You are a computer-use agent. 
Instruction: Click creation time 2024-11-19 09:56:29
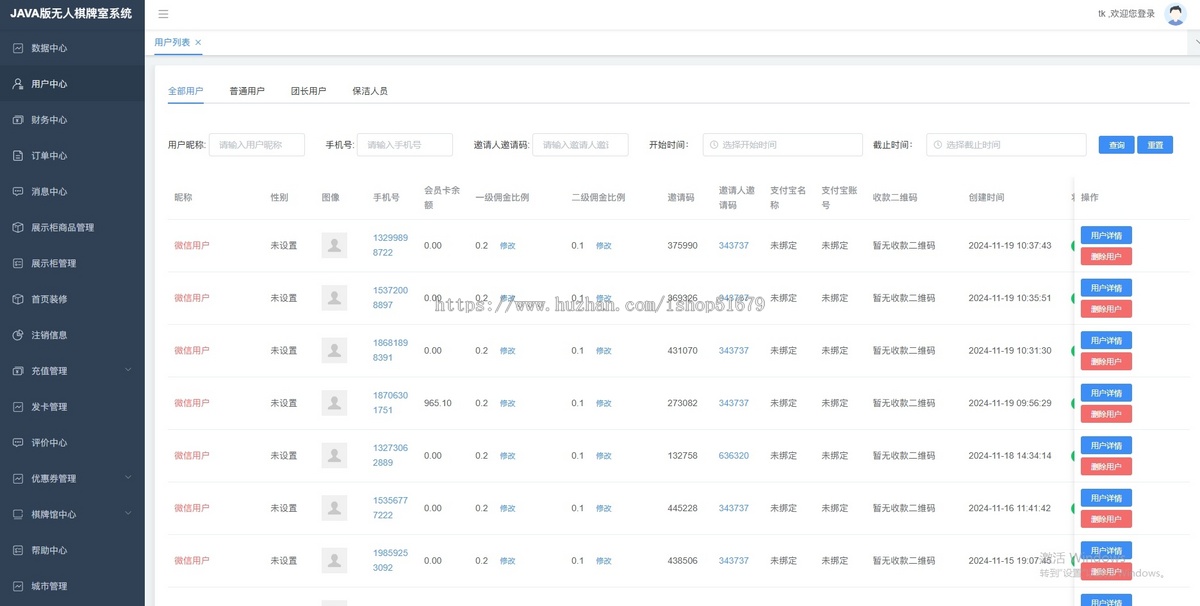[1010, 403]
